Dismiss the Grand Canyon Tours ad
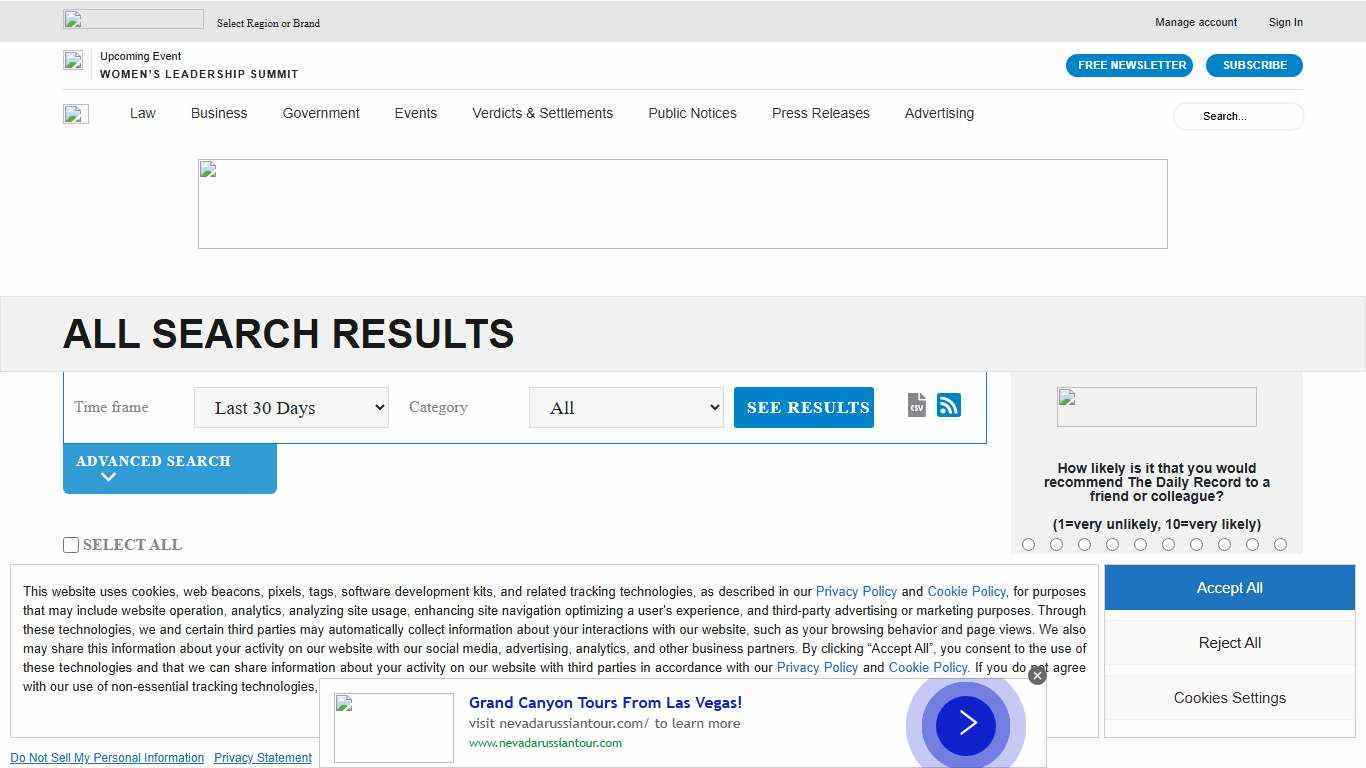The width and height of the screenshot is (1366, 768). point(1037,675)
